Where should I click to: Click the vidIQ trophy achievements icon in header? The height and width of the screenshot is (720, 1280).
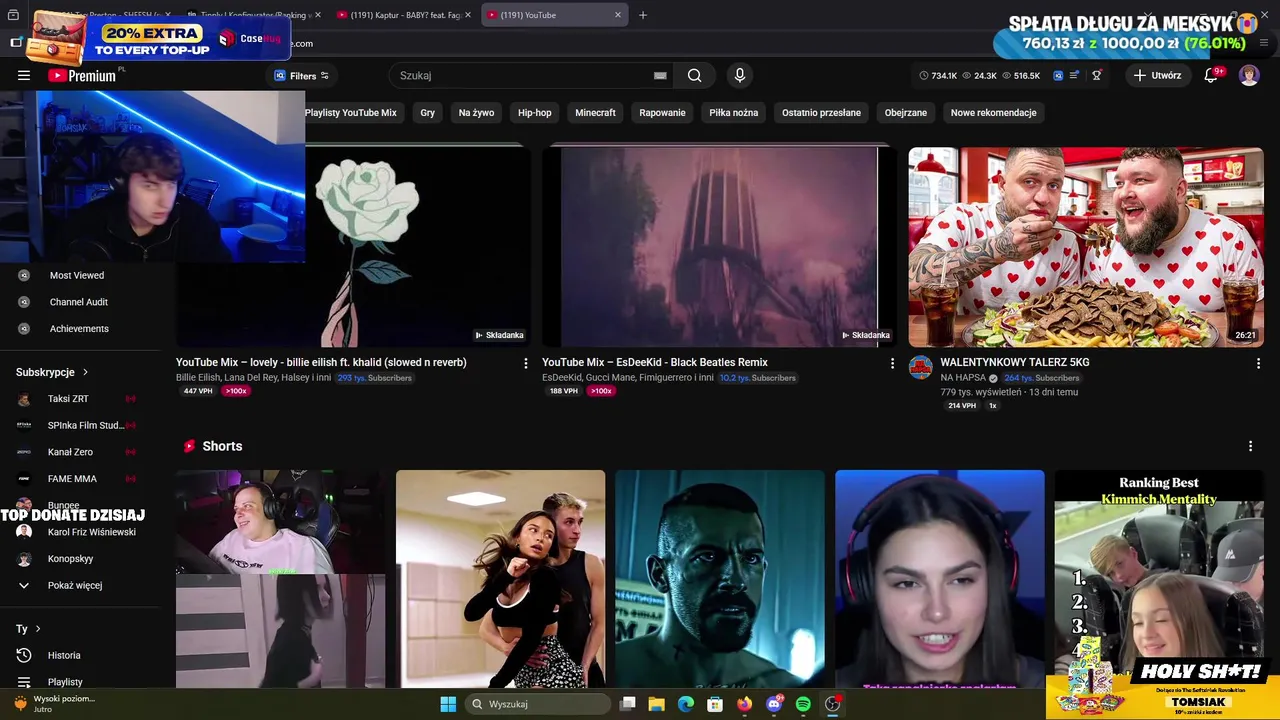click(1097, 75)
